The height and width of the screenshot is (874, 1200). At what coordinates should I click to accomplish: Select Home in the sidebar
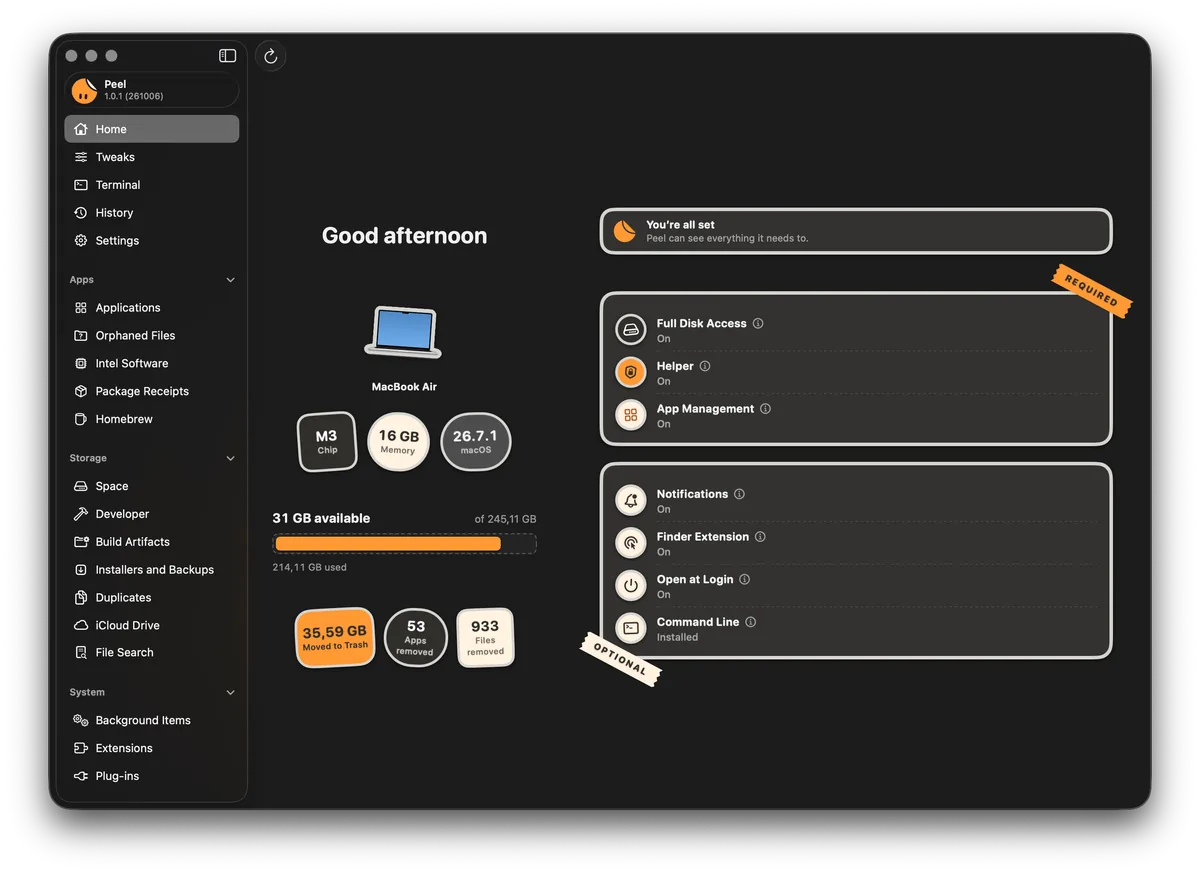152,129
